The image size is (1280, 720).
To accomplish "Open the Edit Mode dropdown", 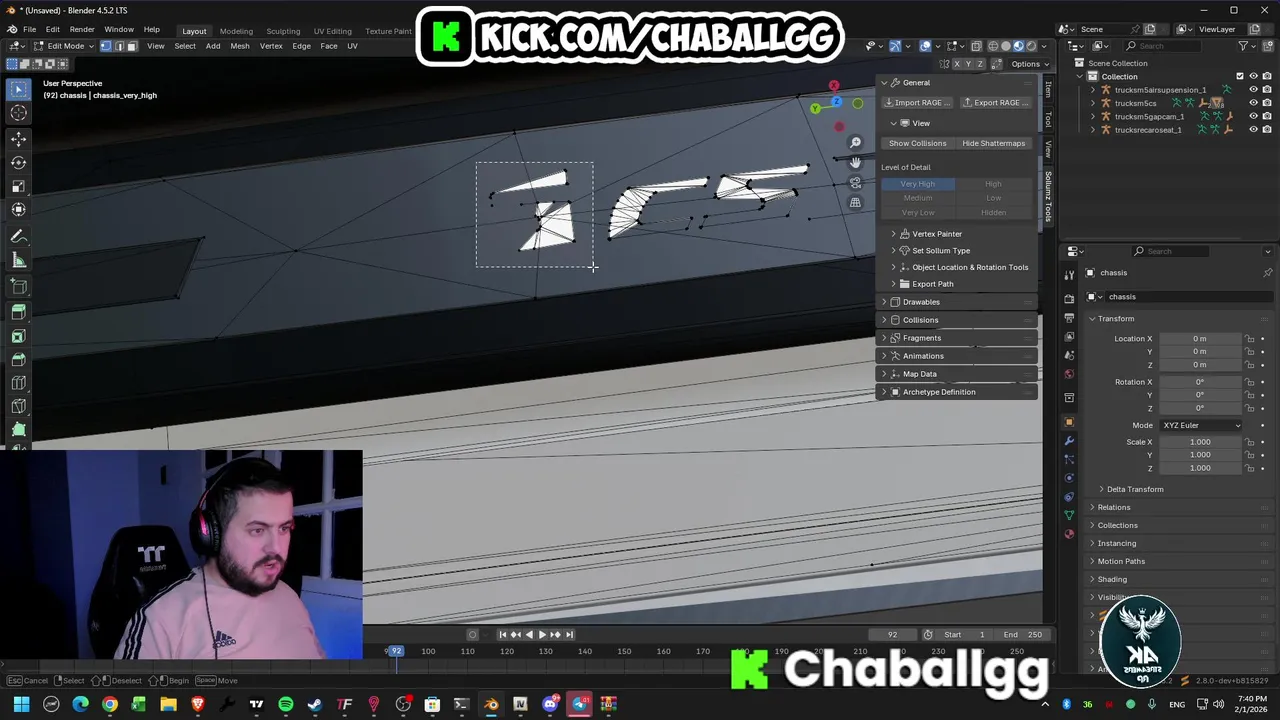I will click(63, 46).
